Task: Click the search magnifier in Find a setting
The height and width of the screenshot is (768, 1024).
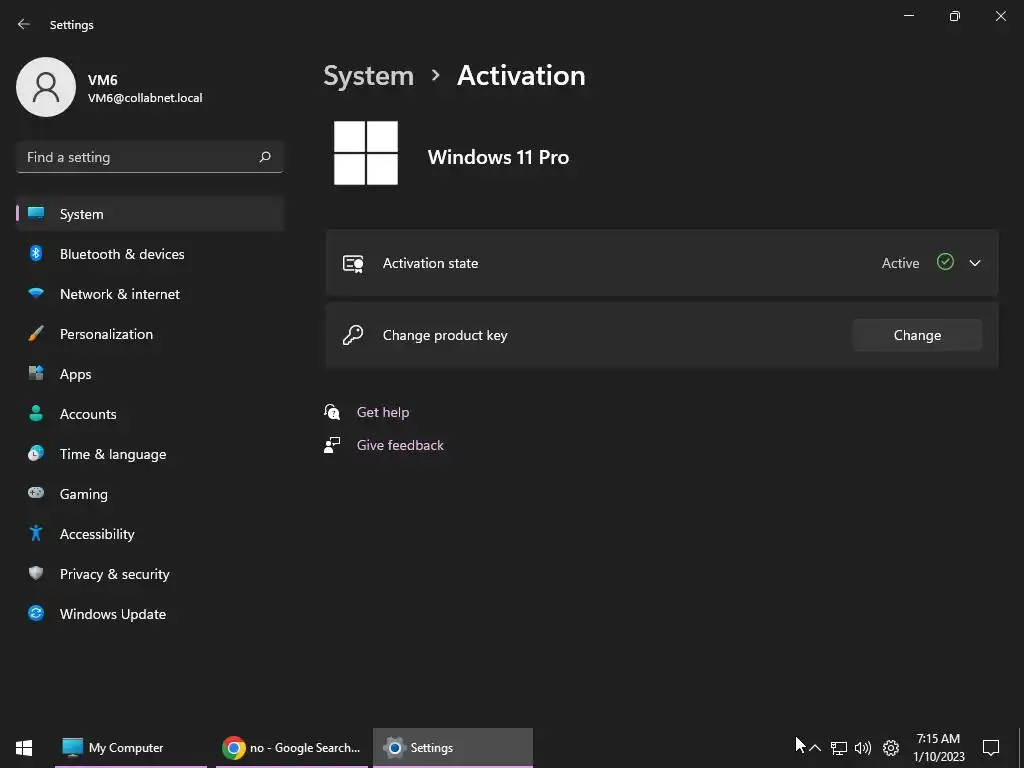Action: pos(264,157)
